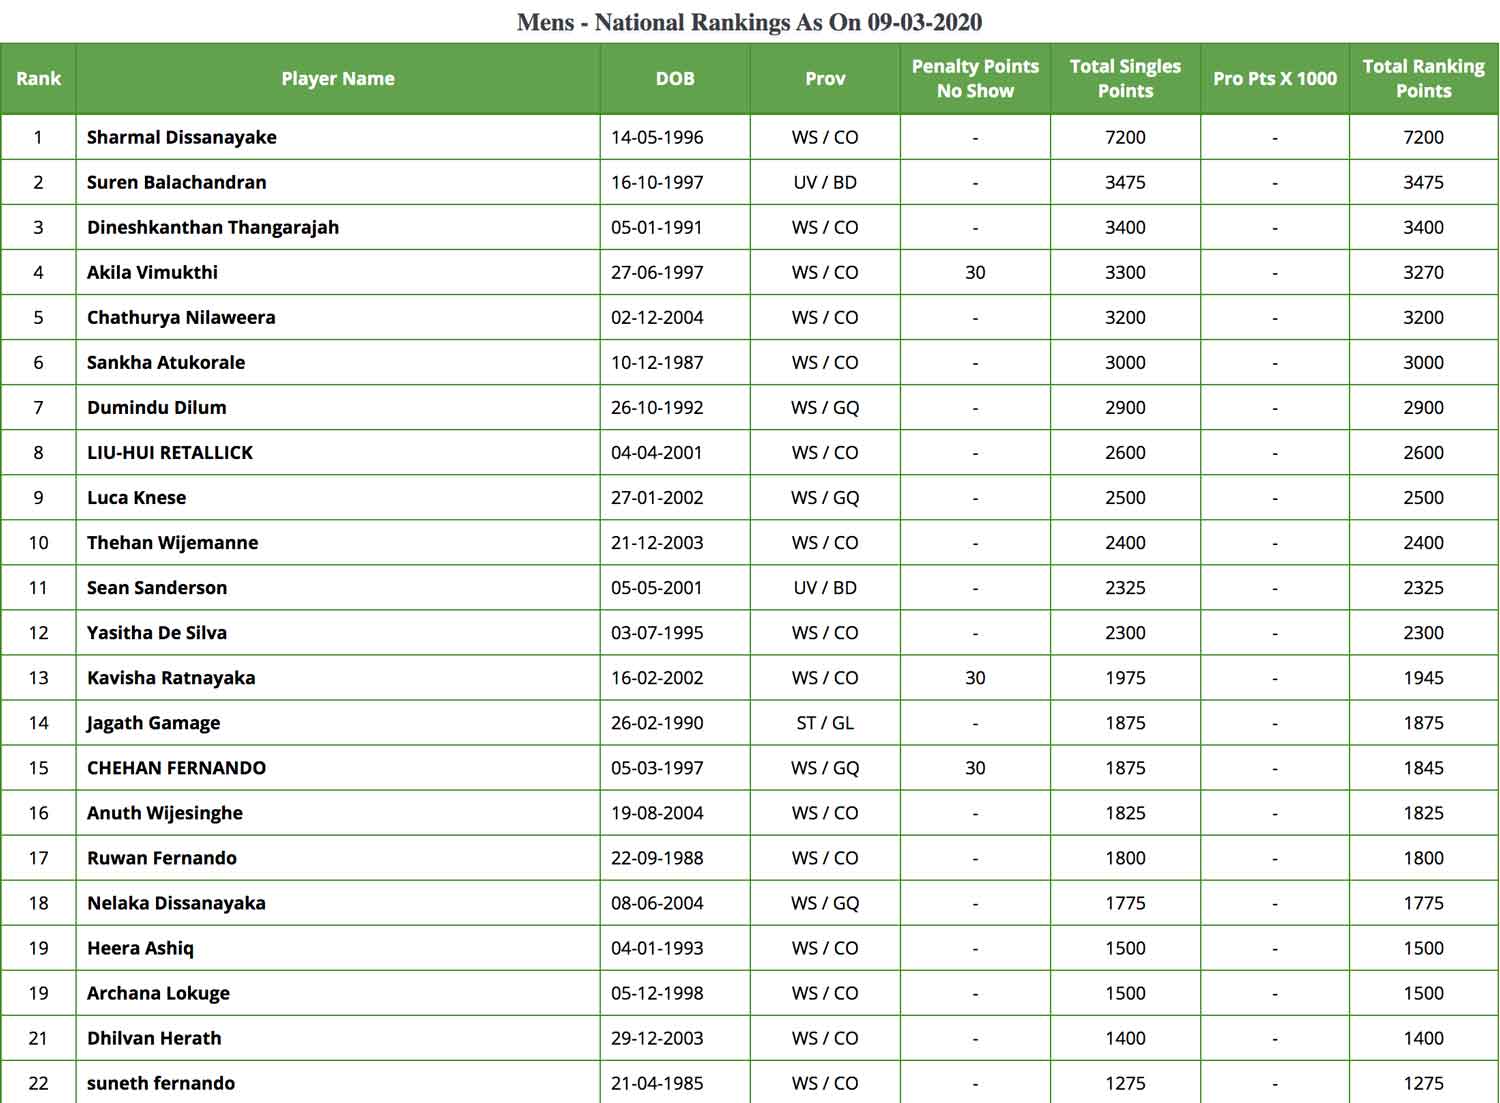Click Kavisha Ratnayaka's penalty points value
The width and height of the screenshot is (1500, 1103).
point(975,678)
